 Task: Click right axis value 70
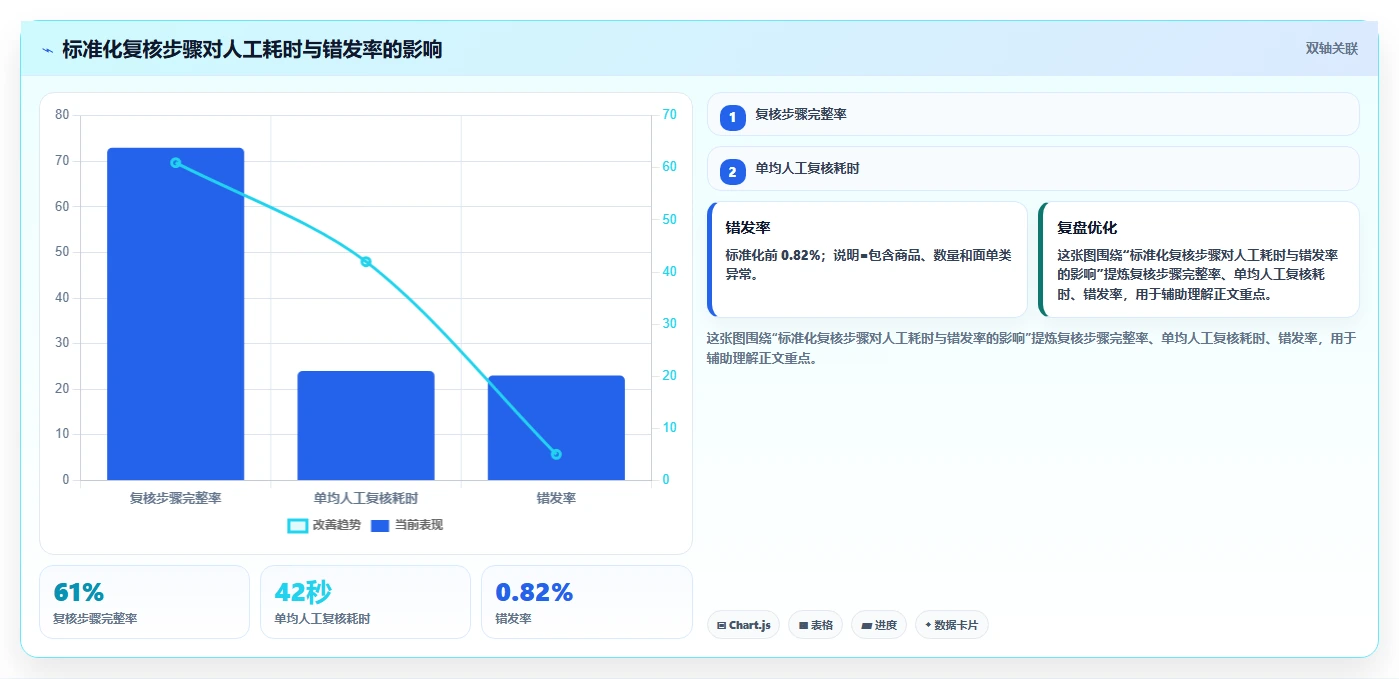click(x=669, y=115)
